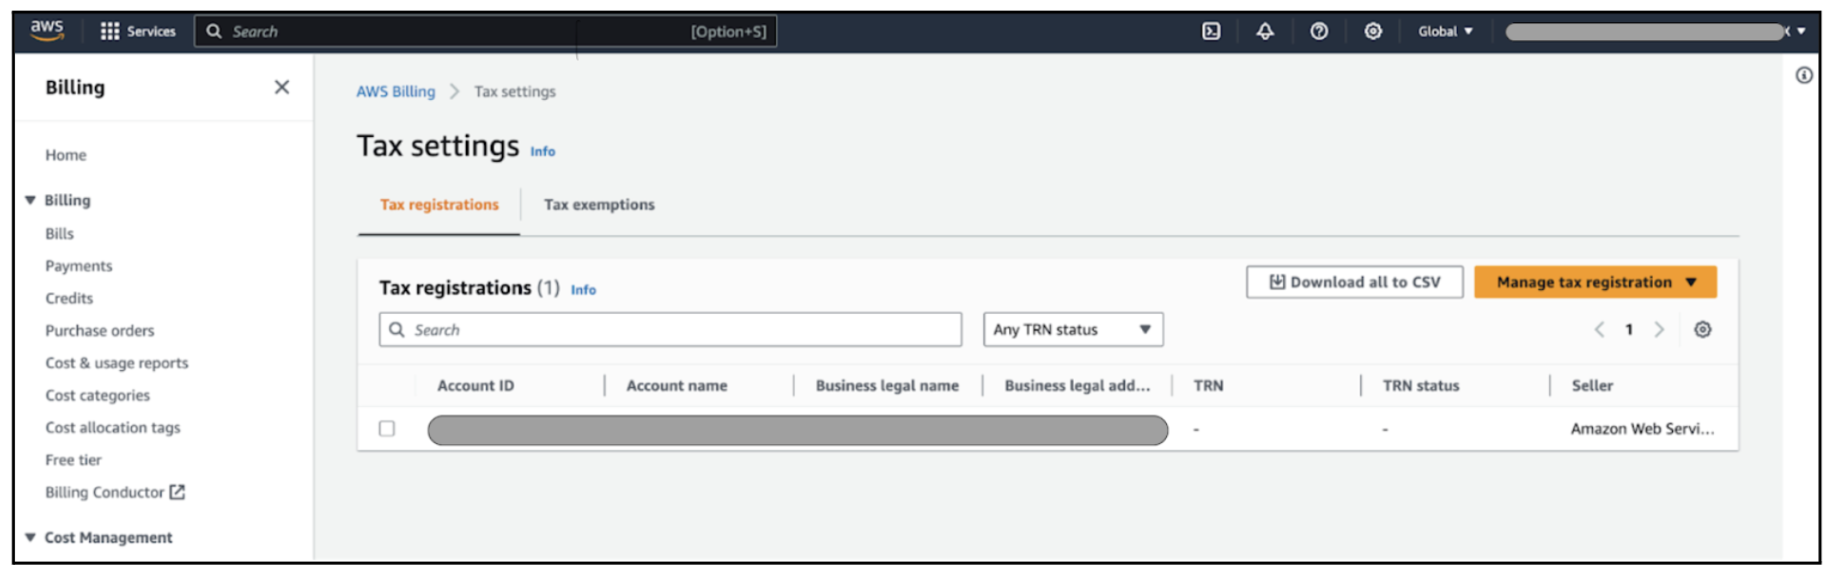1832x576 pixels.
Task: Open the Services grid menu
Action: (138, 31)
